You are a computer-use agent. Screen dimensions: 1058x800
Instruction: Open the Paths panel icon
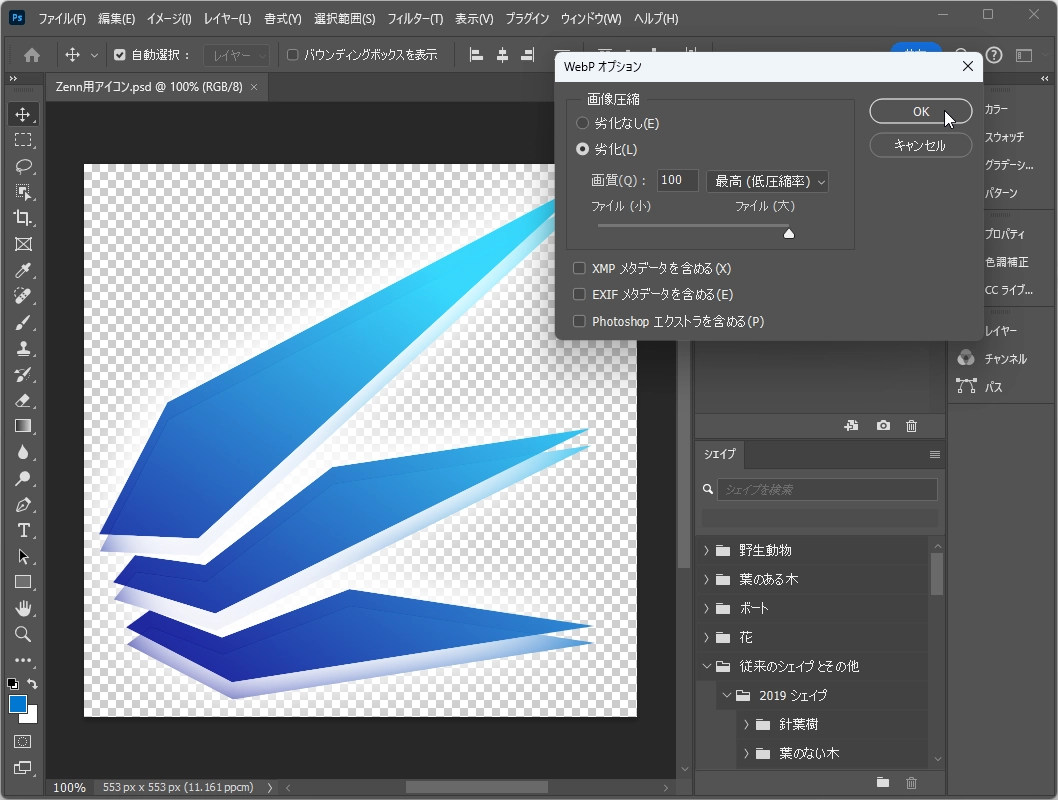coord(966,387)
